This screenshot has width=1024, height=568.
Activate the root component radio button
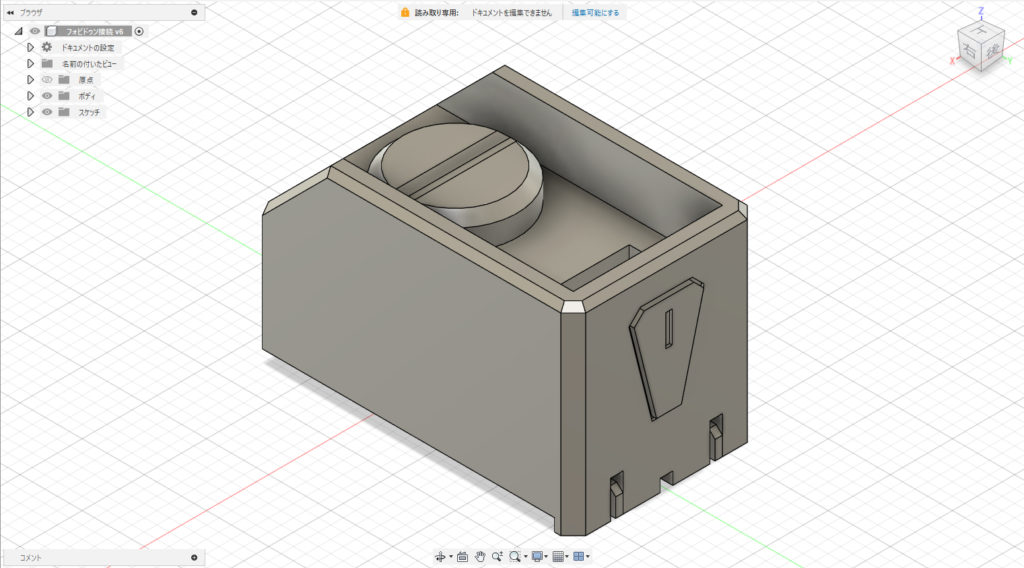click(139, 31)
